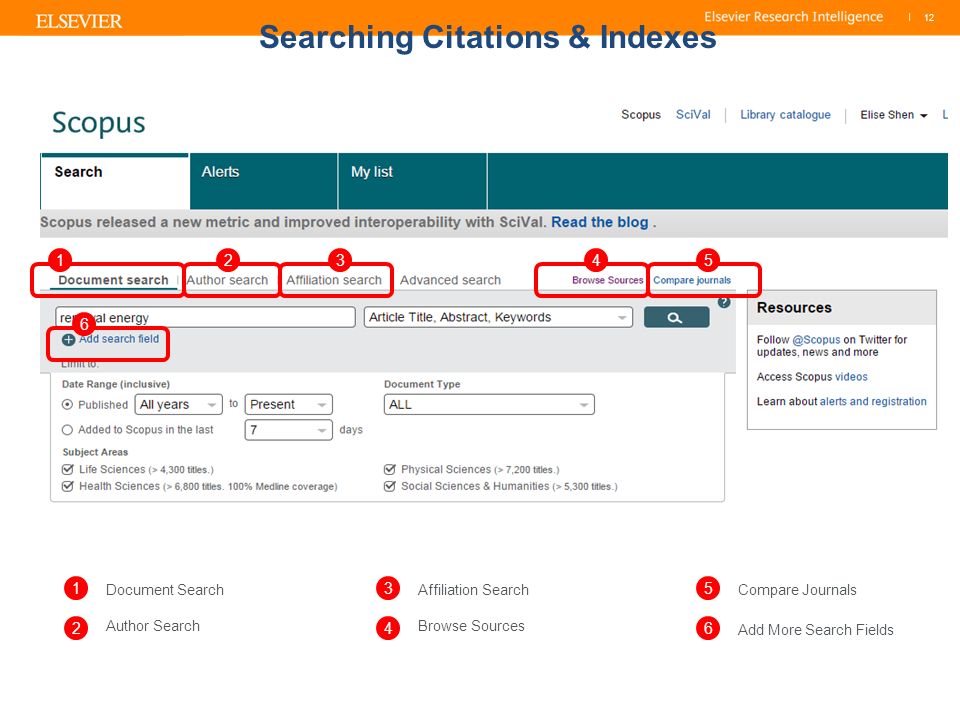Viewport: 960px width, 720px height.
Task: Click the Compare journals link
Action: pos(692,280)
